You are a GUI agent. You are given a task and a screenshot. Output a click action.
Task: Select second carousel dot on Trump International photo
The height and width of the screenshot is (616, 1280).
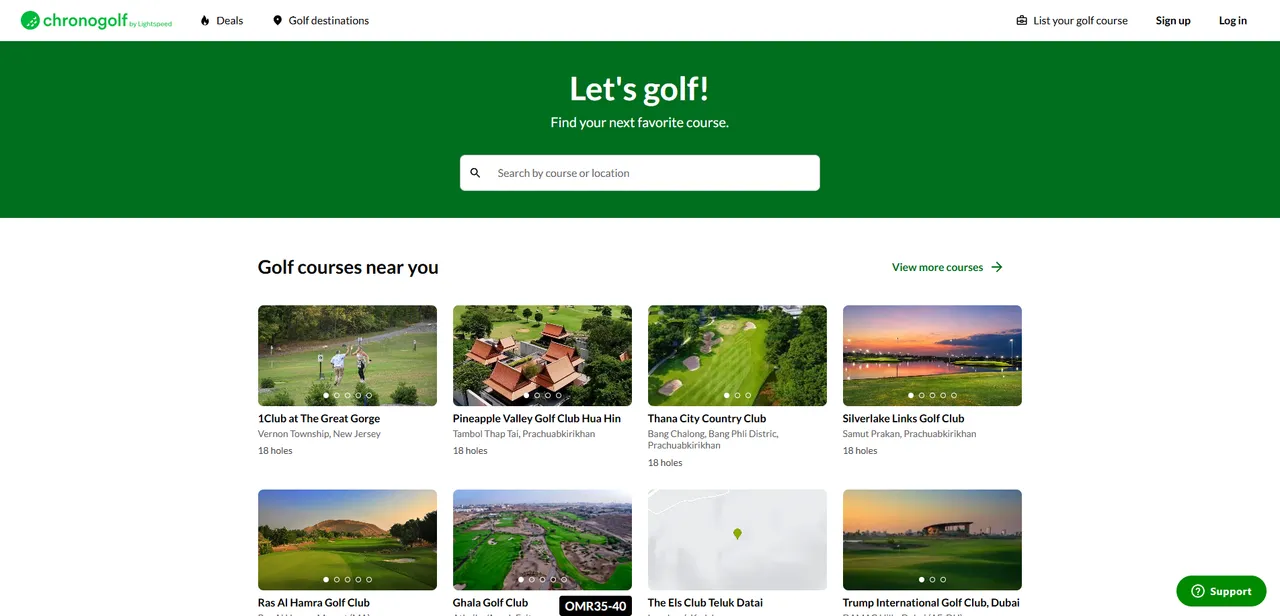tap(932, 579)
